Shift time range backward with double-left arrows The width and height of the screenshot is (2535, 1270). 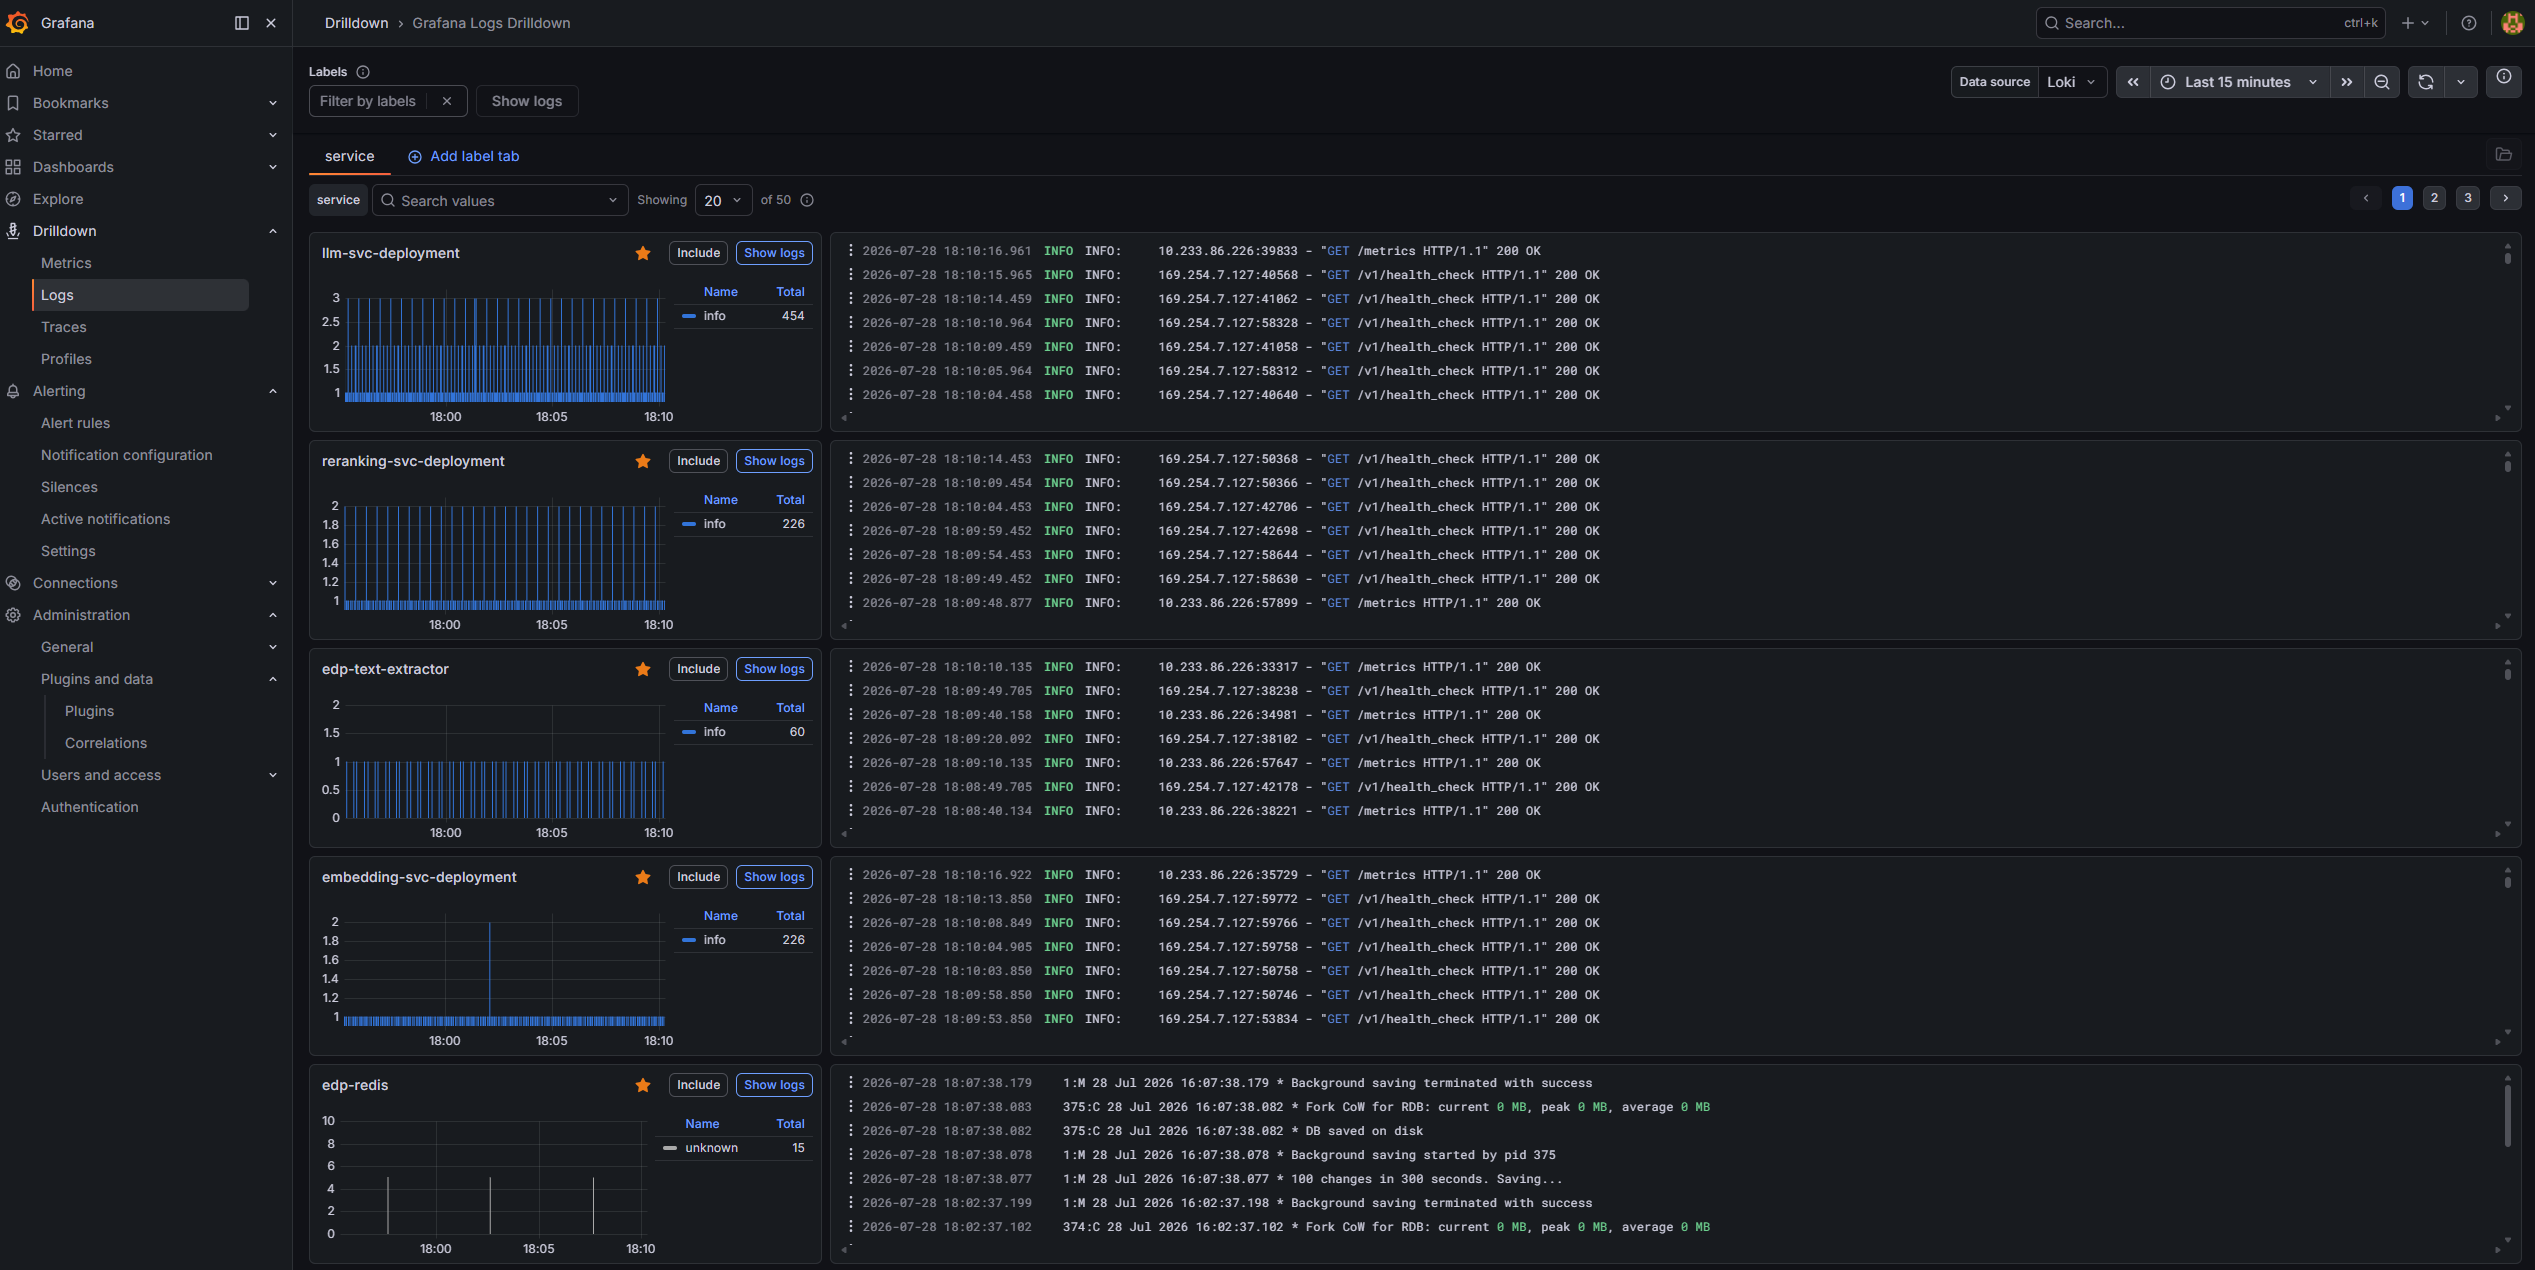click(2133, 82)
